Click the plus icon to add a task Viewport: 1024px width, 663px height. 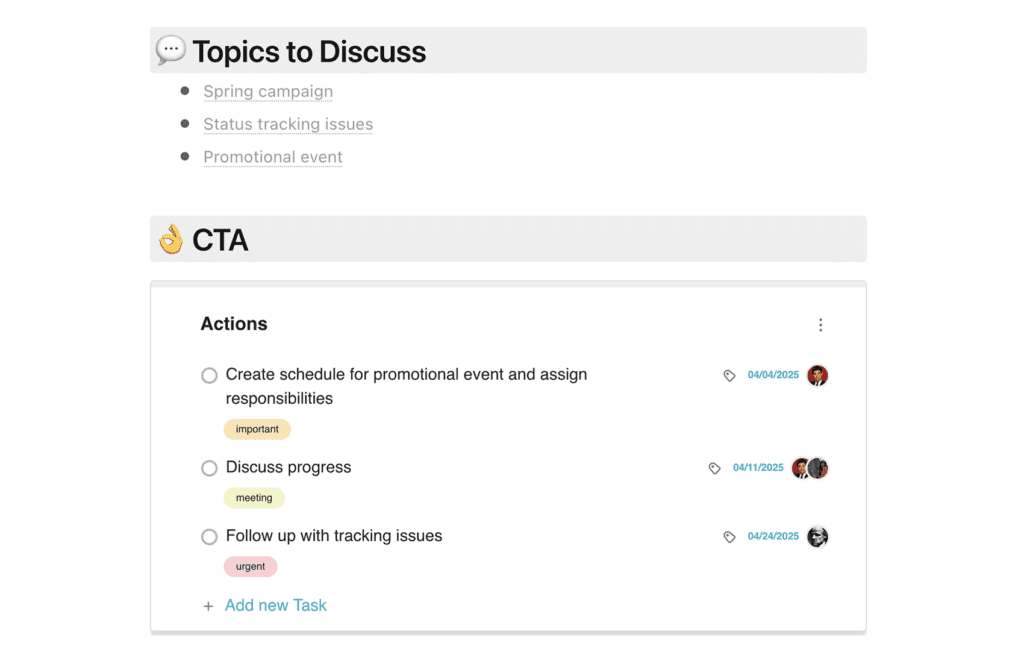208,606
